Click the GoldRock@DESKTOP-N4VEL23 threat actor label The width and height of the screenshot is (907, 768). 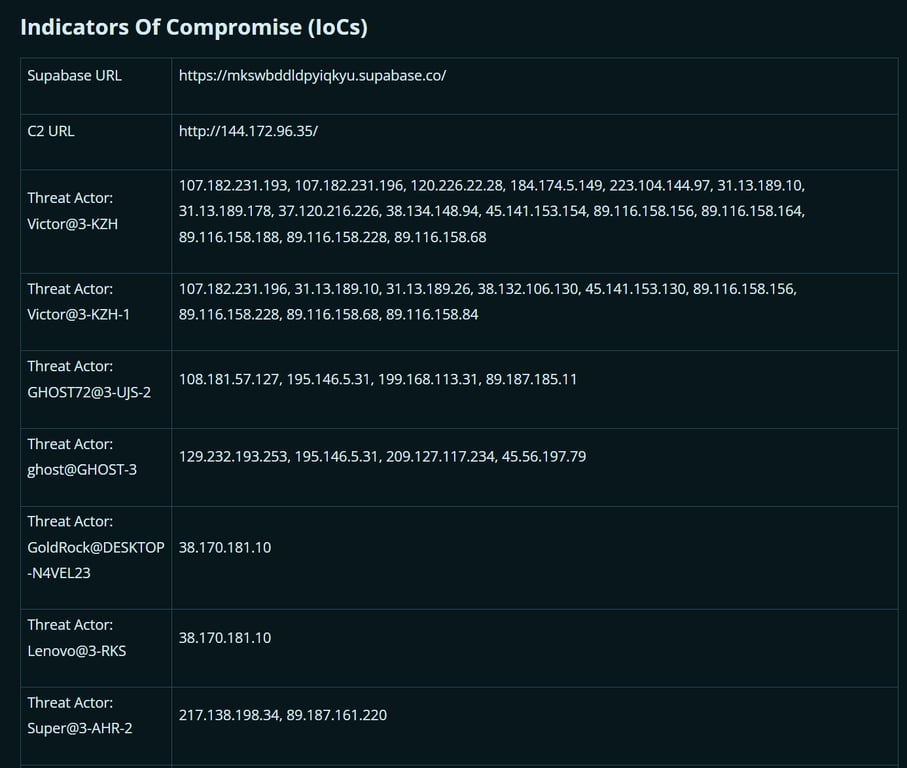pos(95,547)
